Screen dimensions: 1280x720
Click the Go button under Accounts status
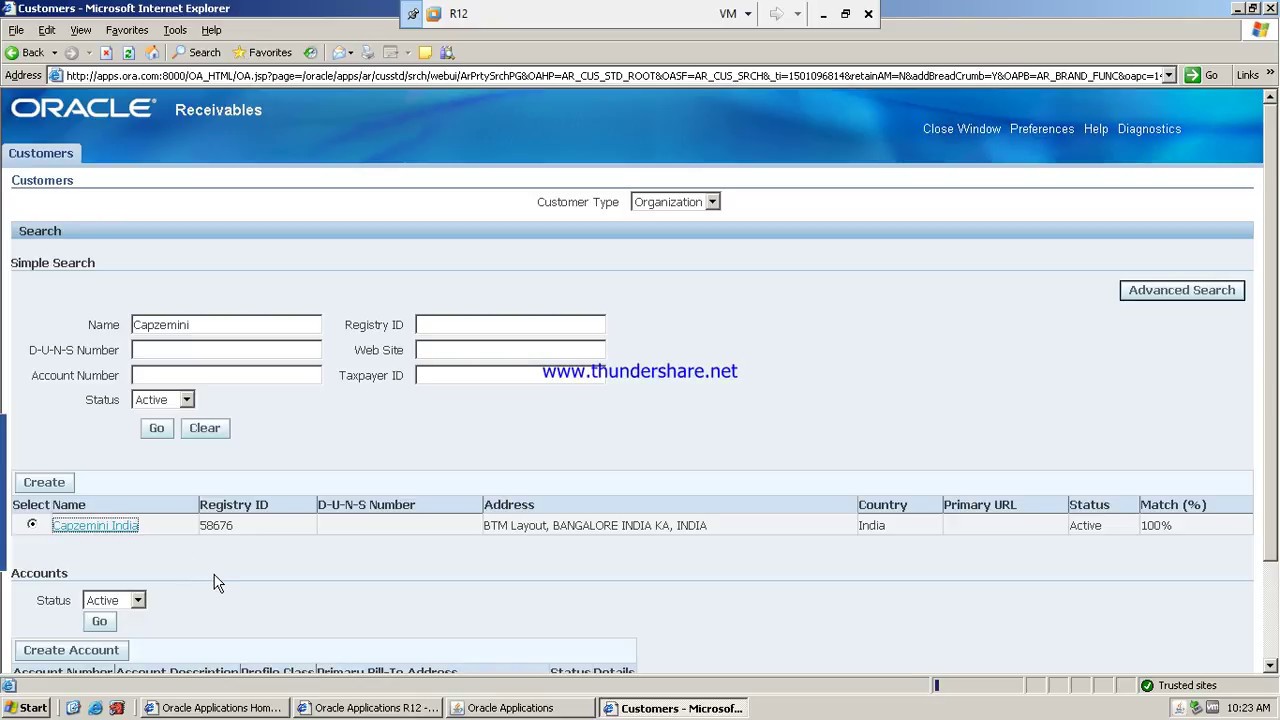click(99, 621)
